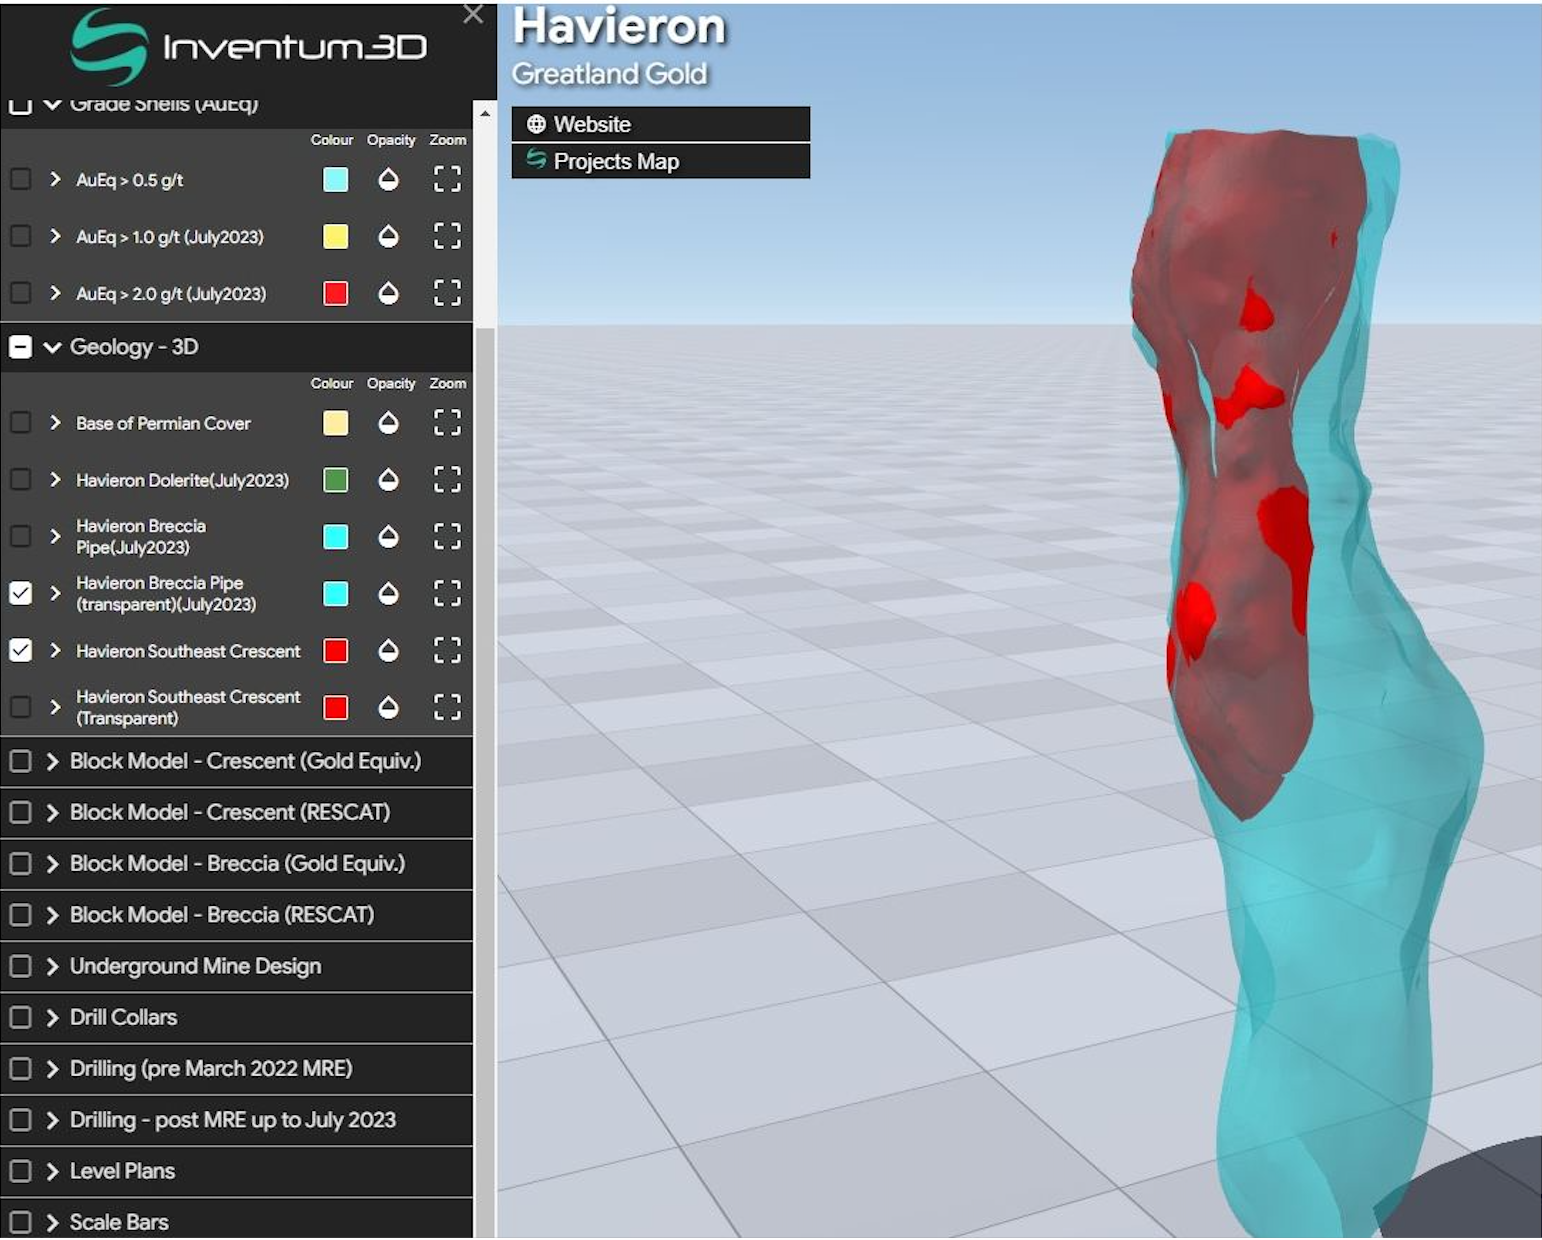The height and width of the screenshot is (1240, 1542).
Task: Open the Website link
Action: point(661,124)
